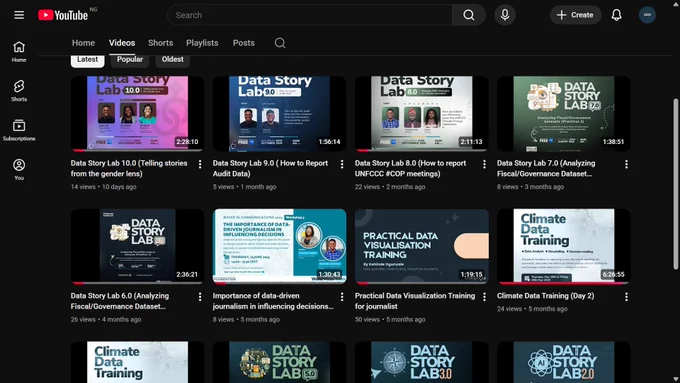Open Data Story Lab 8.0 video title
The width and height of the screenshot is (680, 383).
click(410, 168)
